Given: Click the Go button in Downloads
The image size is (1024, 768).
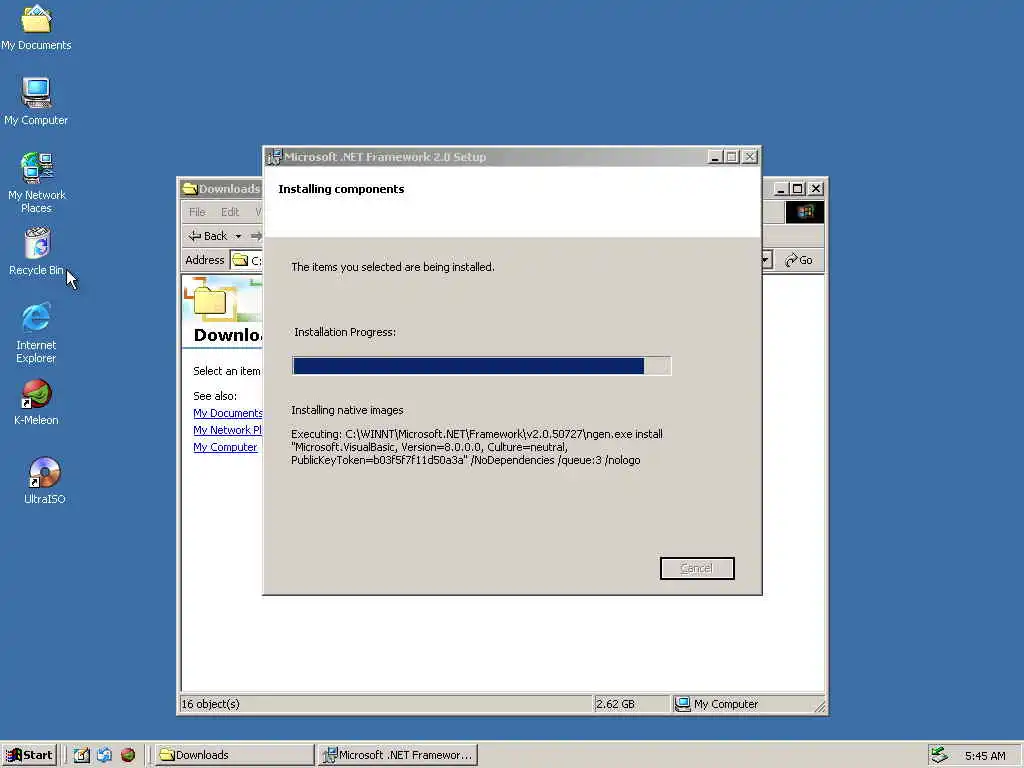Looking at the screenshot, I should click(x=799, y=260).
